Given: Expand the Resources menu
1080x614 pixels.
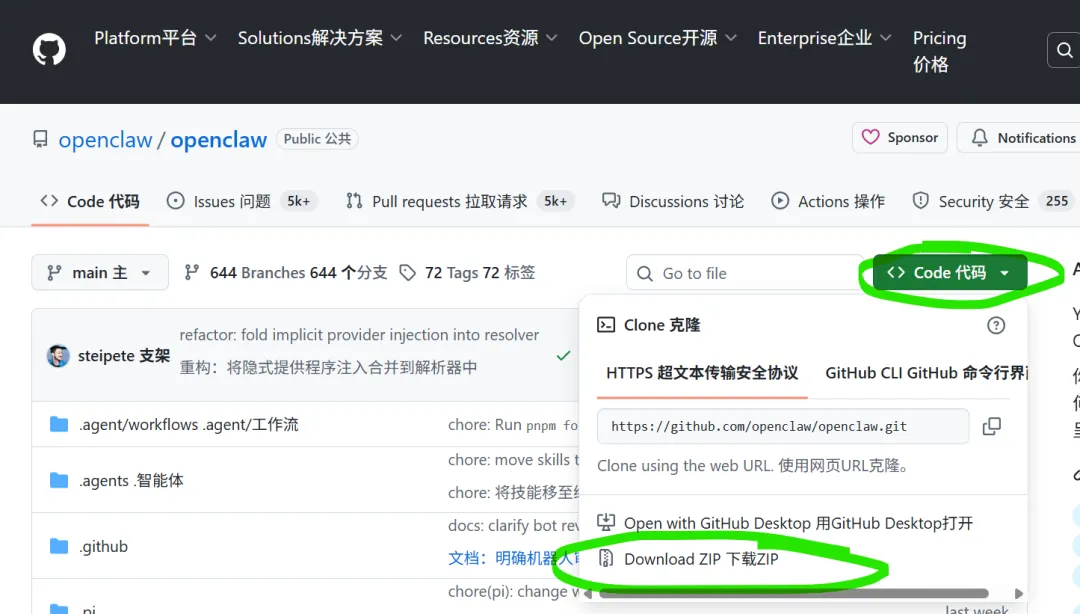Looking at the screenshot, I should click(x=490, y=38).
